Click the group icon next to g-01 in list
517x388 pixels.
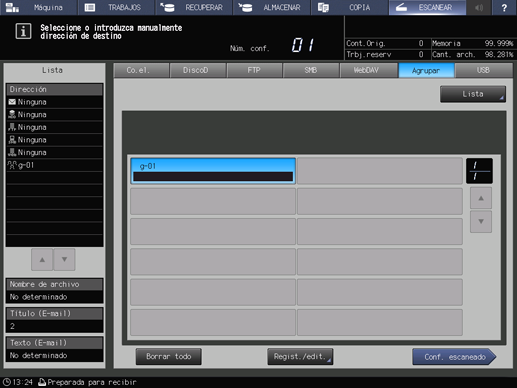[12, 165]
